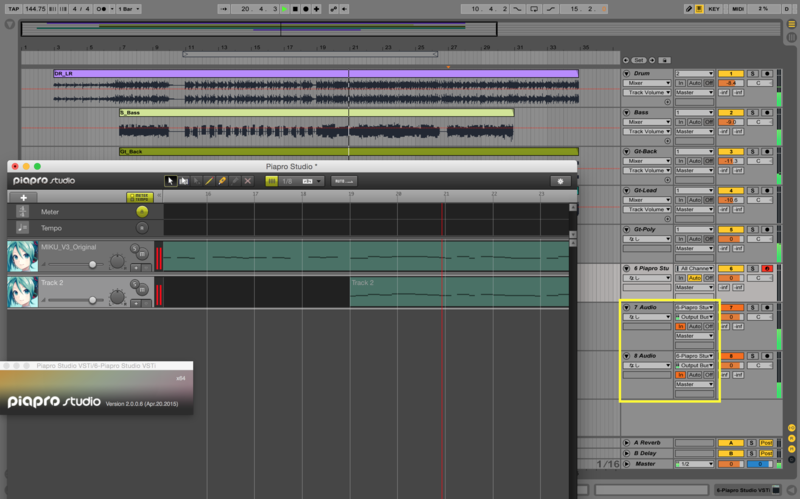Click the Drum track volume field -8.4
The width and height of the screenshot is (800, 499).
pyautogui.click(x=731, y=83)
